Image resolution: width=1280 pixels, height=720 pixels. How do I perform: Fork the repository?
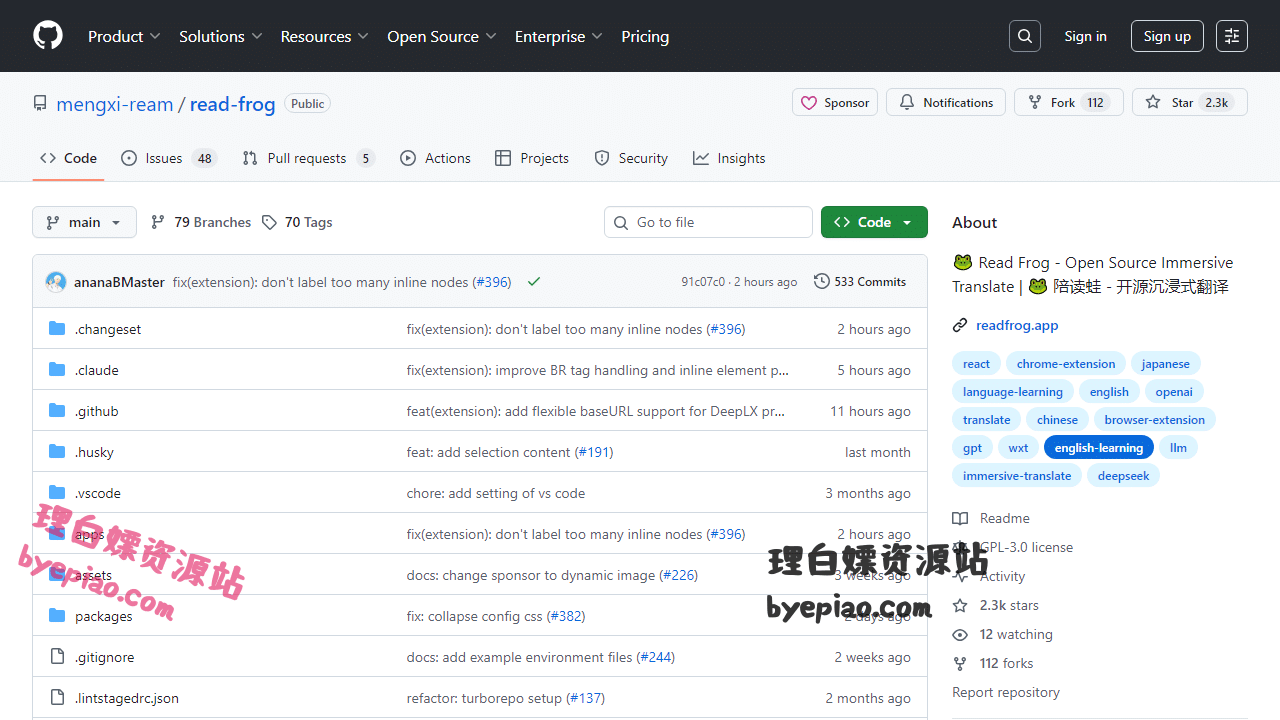click(1068, 103)
